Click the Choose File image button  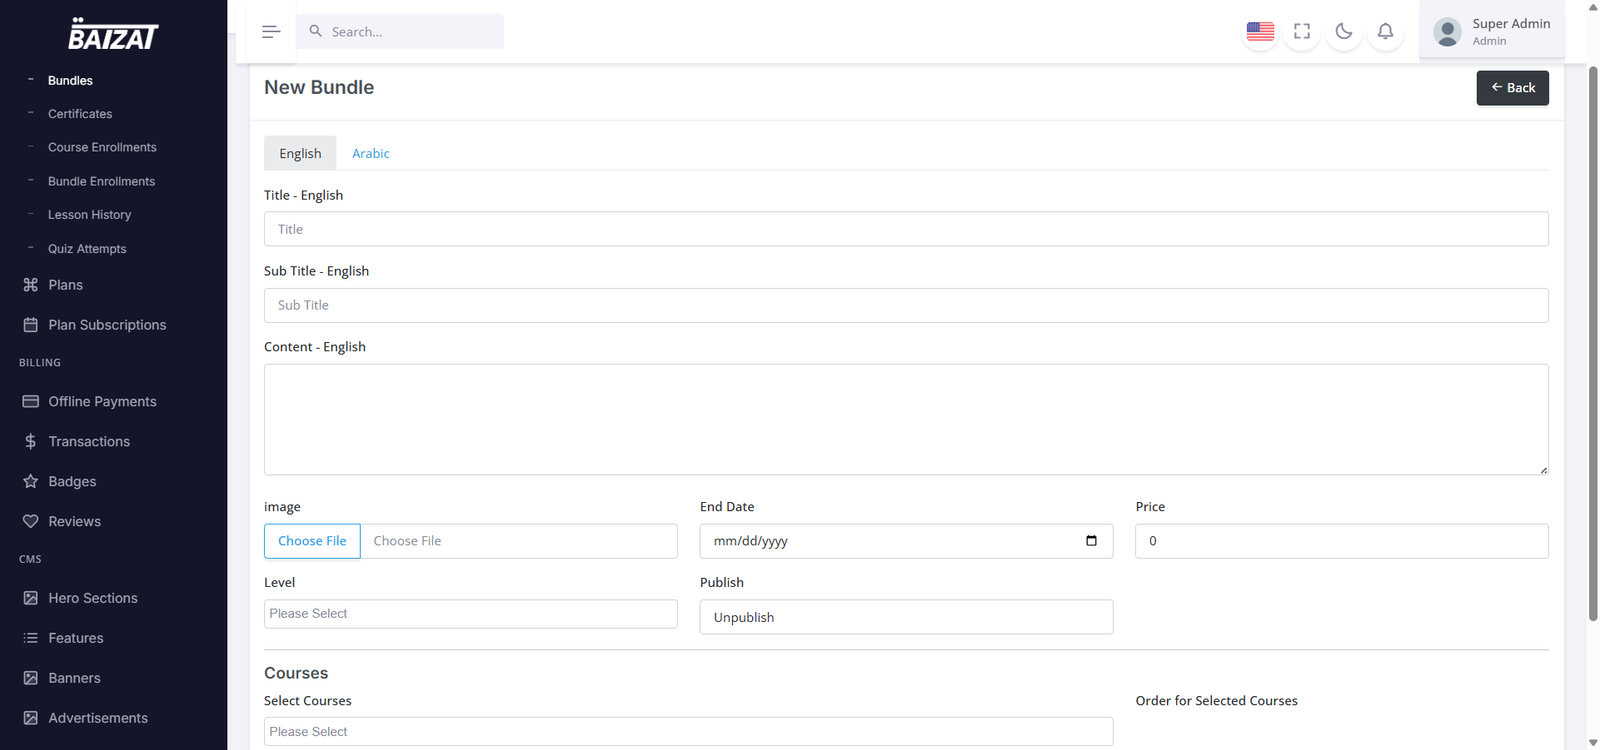tap(312, 541)
